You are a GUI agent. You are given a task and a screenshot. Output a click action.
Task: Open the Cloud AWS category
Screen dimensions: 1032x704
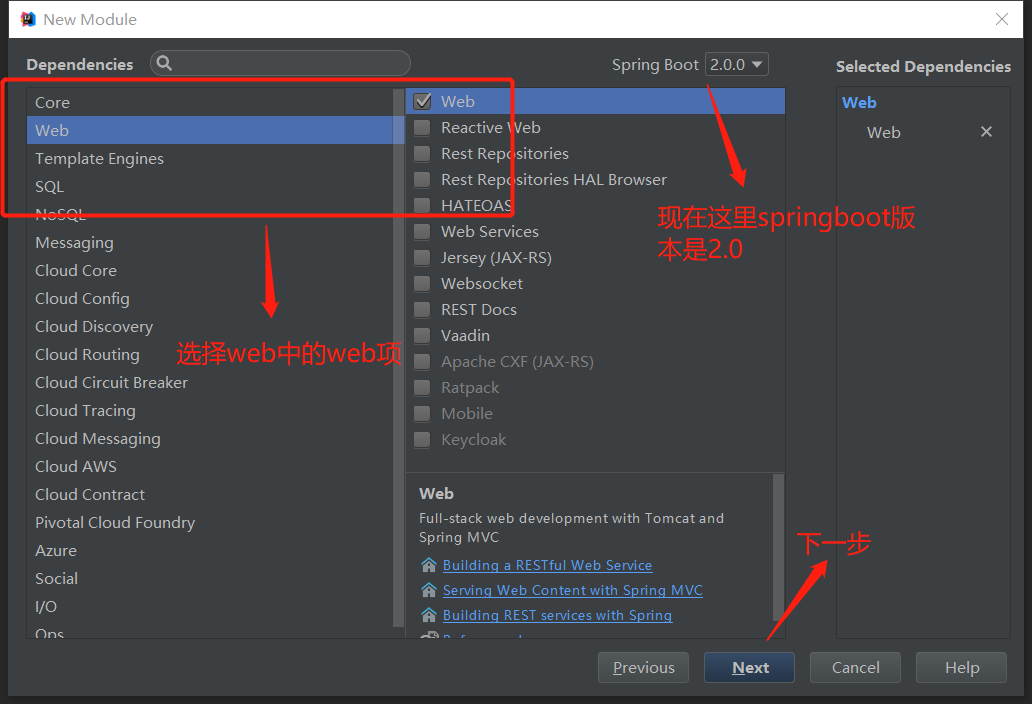point(209,466)
